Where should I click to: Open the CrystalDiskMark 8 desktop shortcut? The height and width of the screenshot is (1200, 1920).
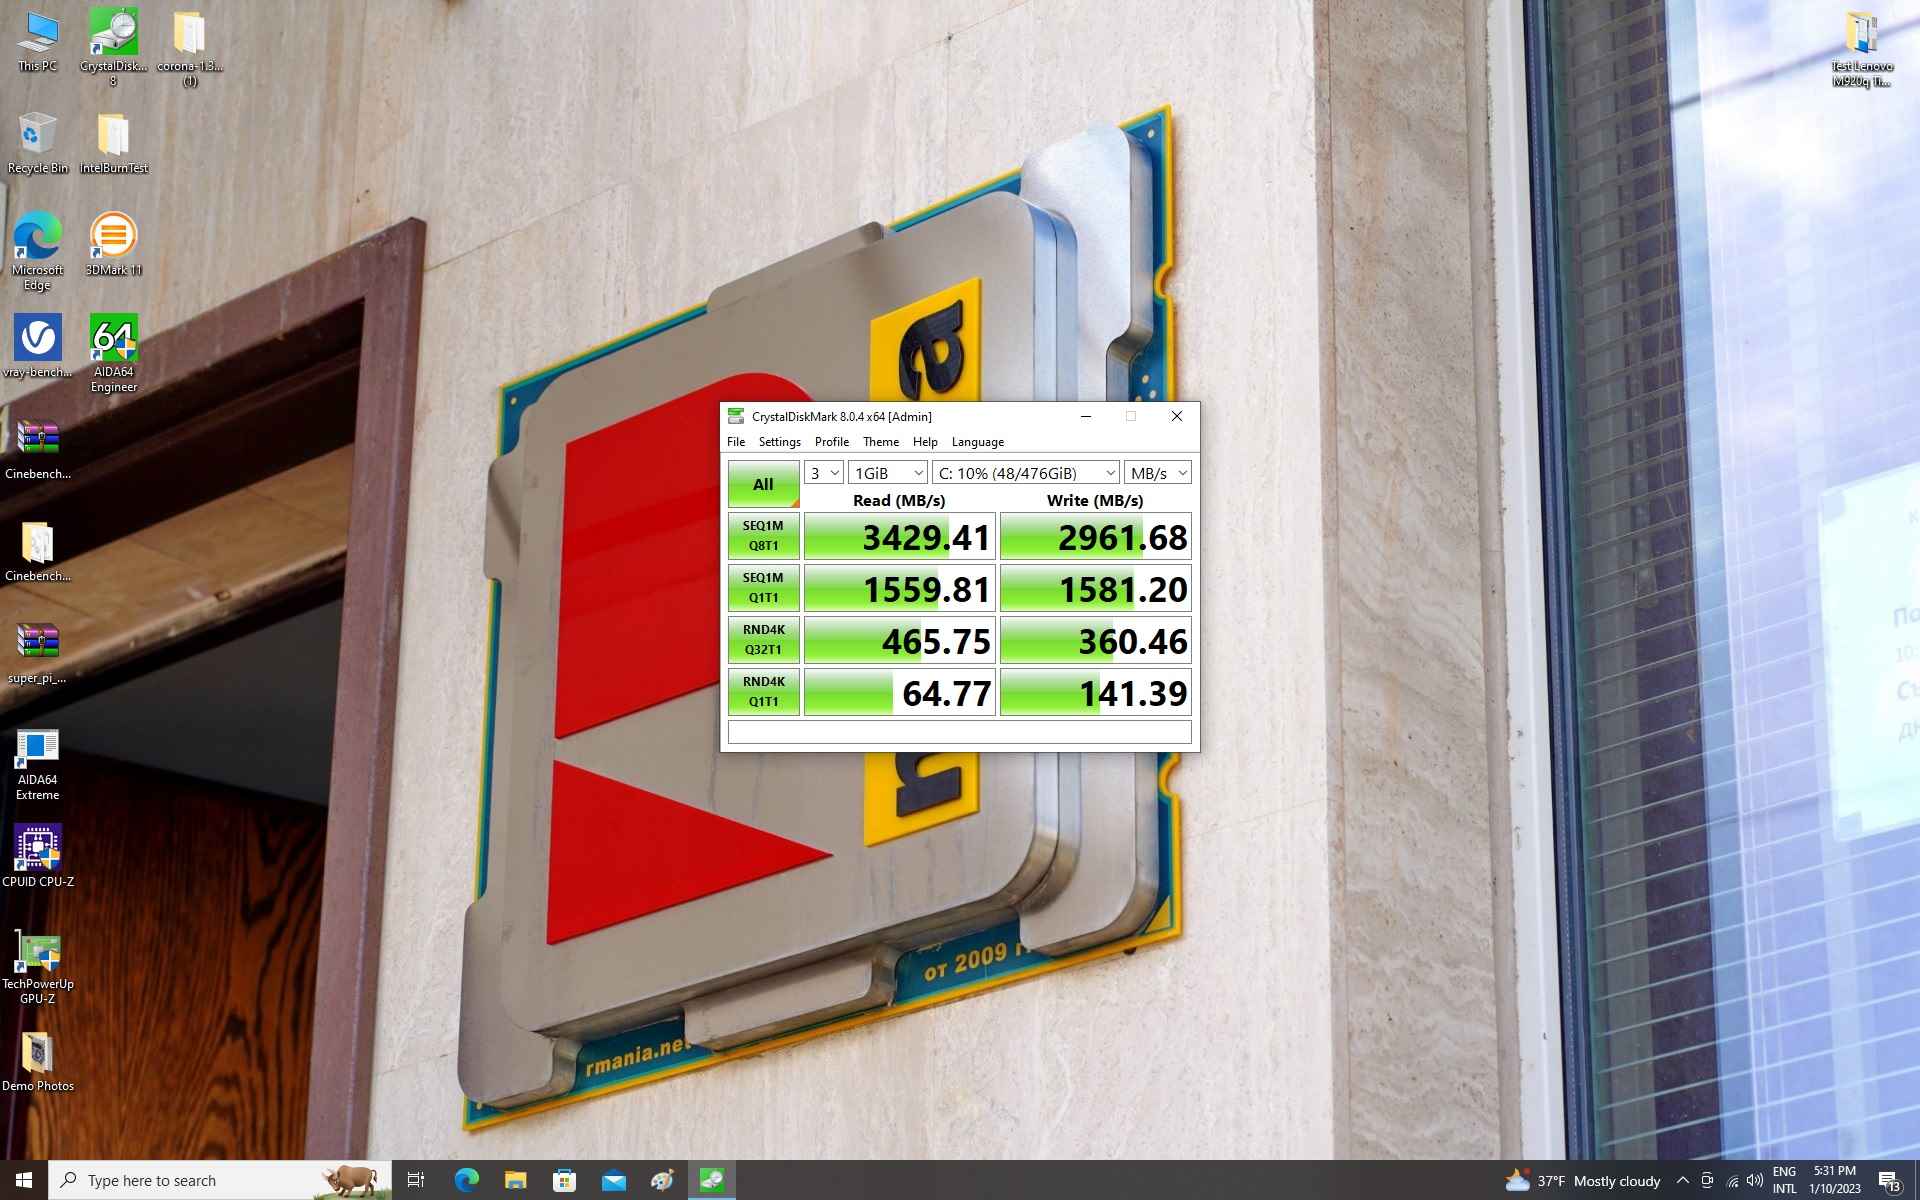pyautogui.click(x=113, y=47)
